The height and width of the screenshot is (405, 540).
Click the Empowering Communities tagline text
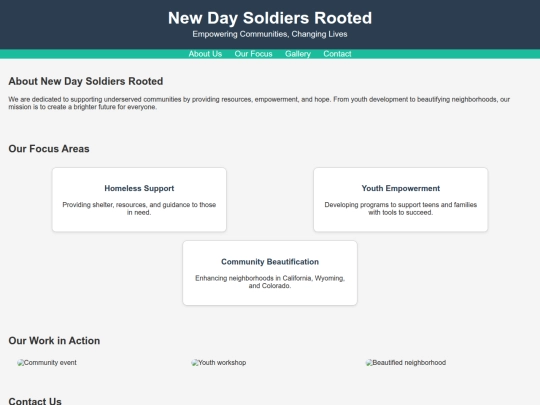point(270,34)
